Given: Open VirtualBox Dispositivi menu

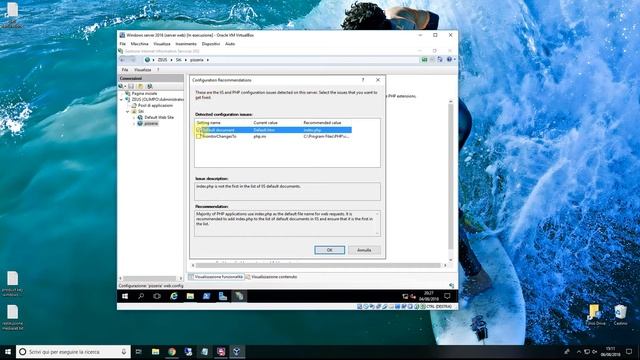Looking at the screenshot, I should pos(211,44).
